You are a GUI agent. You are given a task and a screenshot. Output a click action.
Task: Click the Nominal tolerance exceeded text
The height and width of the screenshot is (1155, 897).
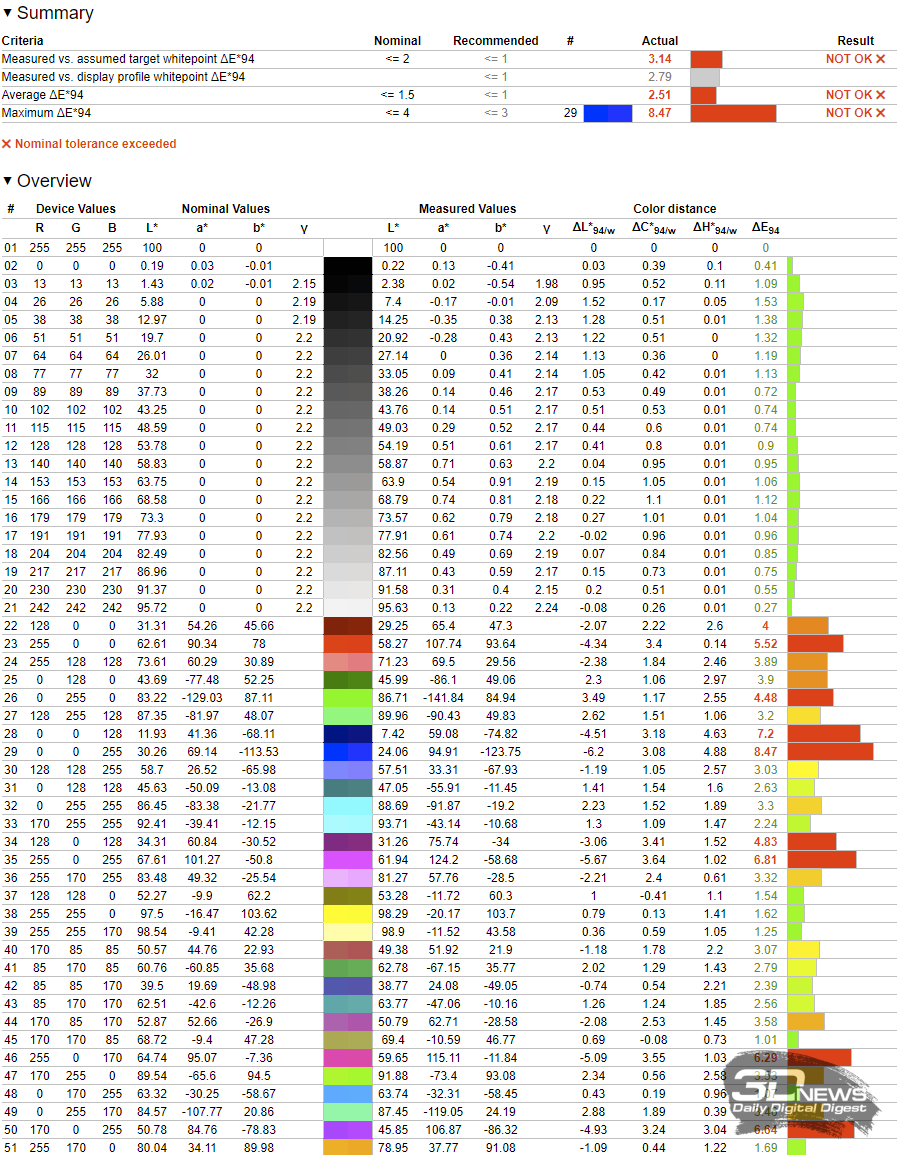tap(95, 144)
